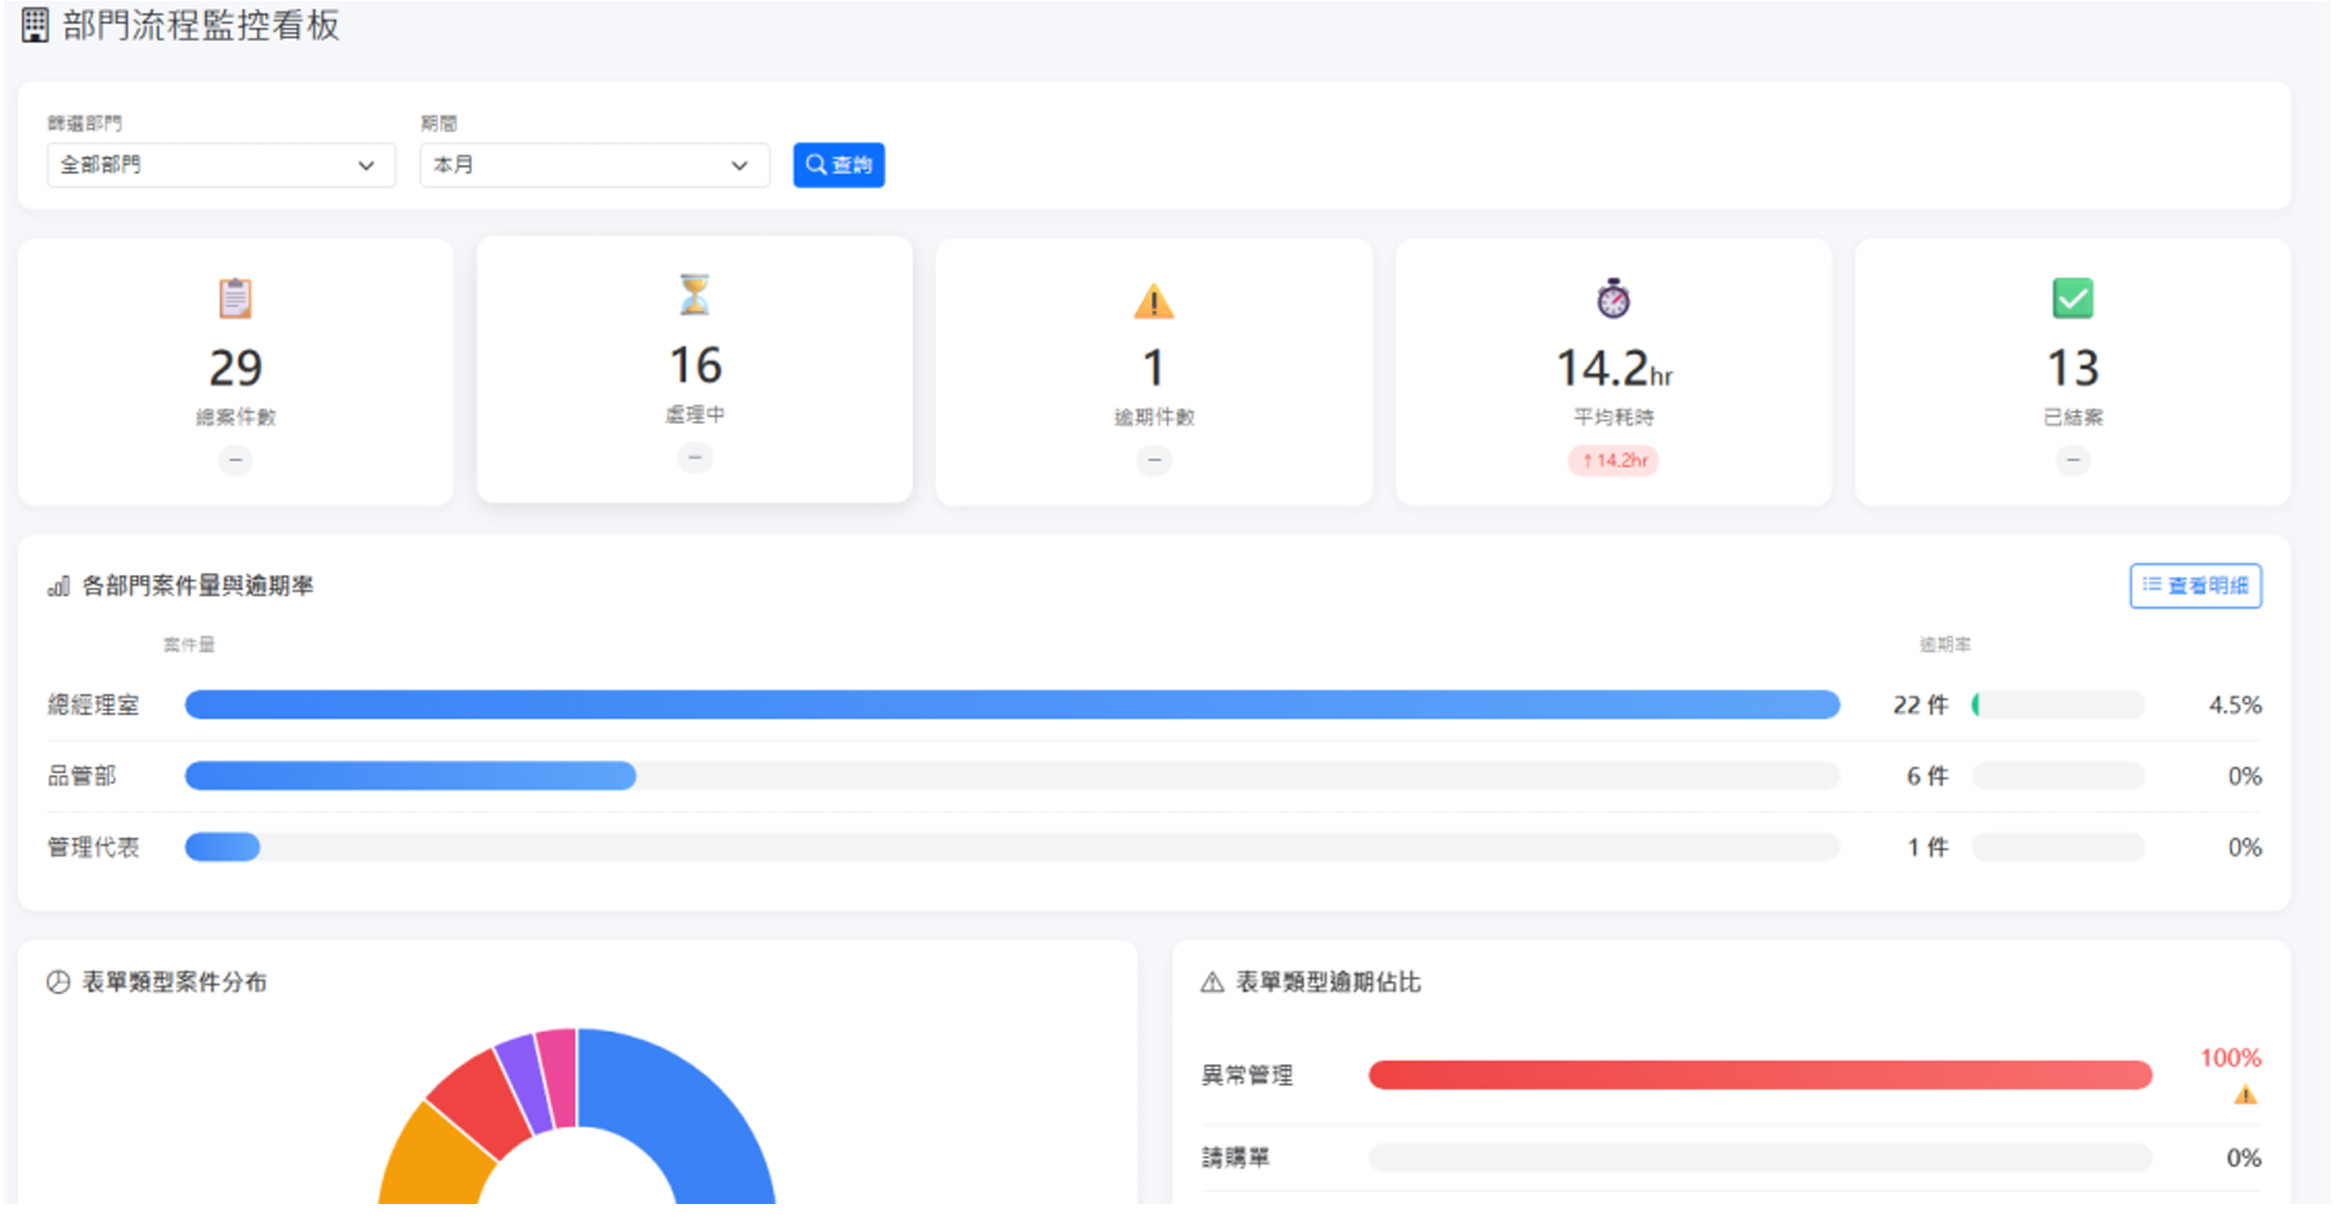2342x1218 pixels.
Task: Click the 總經理室 overdue rate mini bar
Action: coord(2057,705)
